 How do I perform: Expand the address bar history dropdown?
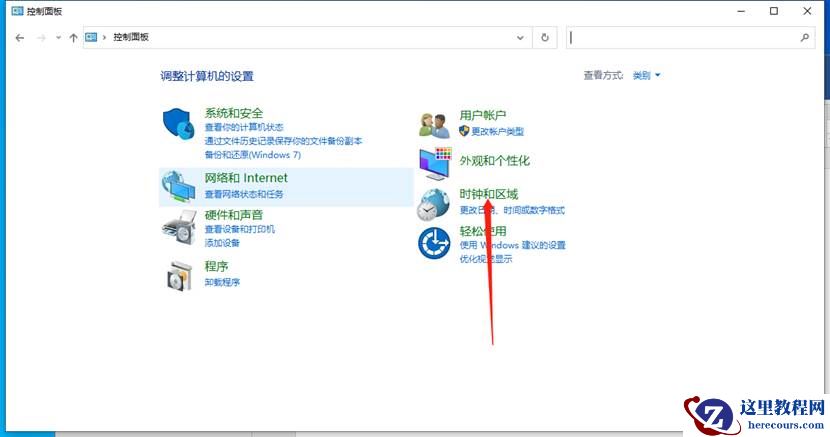point(520,38)
